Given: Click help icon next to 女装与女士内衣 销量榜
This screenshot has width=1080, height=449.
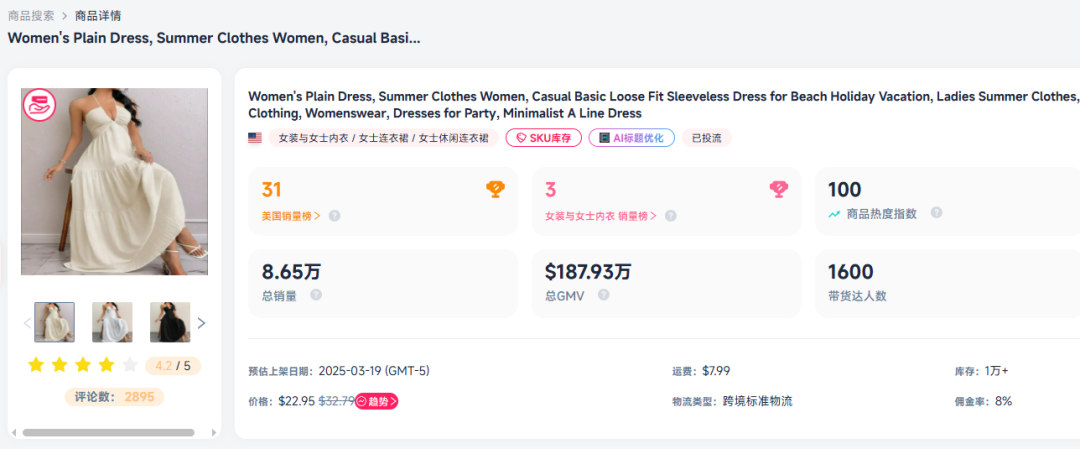Looking at the screenshot, I should coord(671,215).
